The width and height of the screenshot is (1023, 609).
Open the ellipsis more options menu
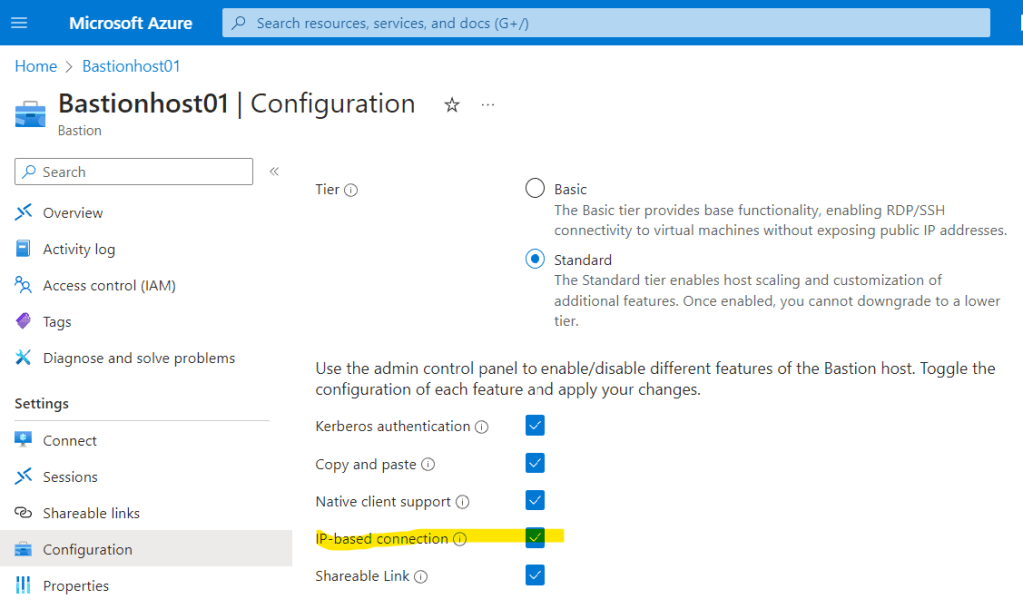(x=488, y=105)
